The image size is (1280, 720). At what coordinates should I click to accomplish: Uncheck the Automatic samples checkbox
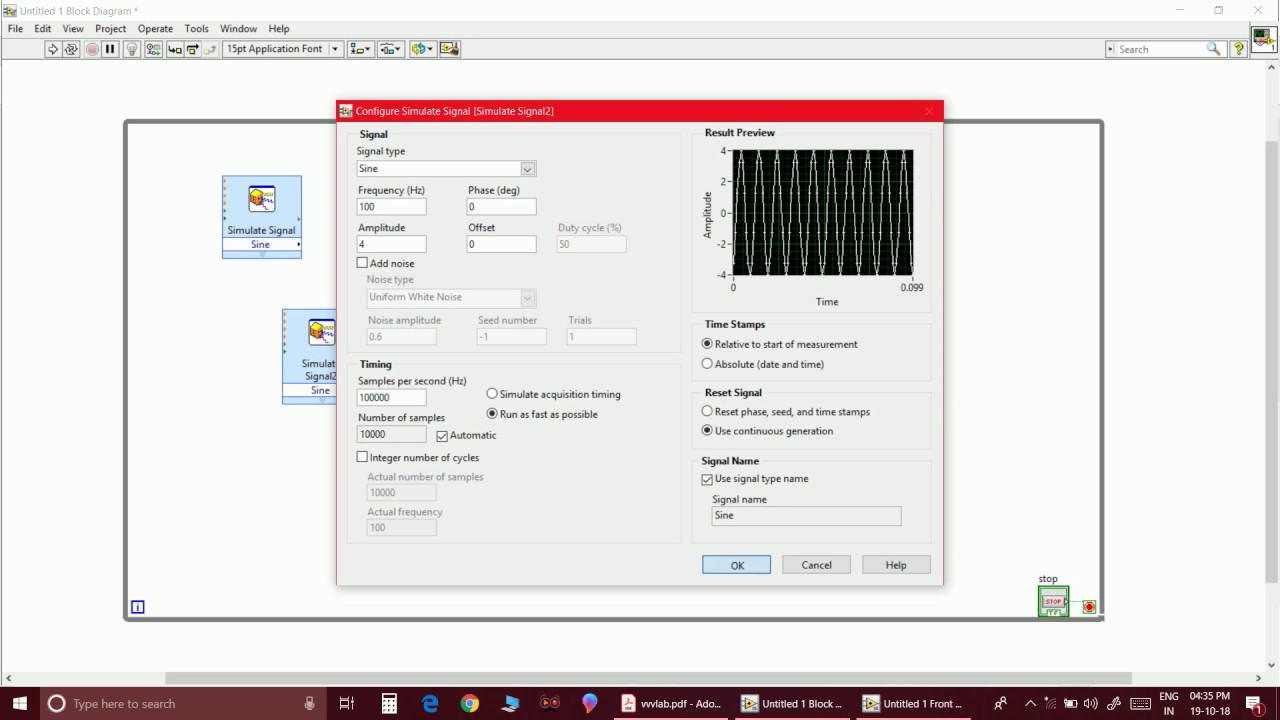point(442,436)
